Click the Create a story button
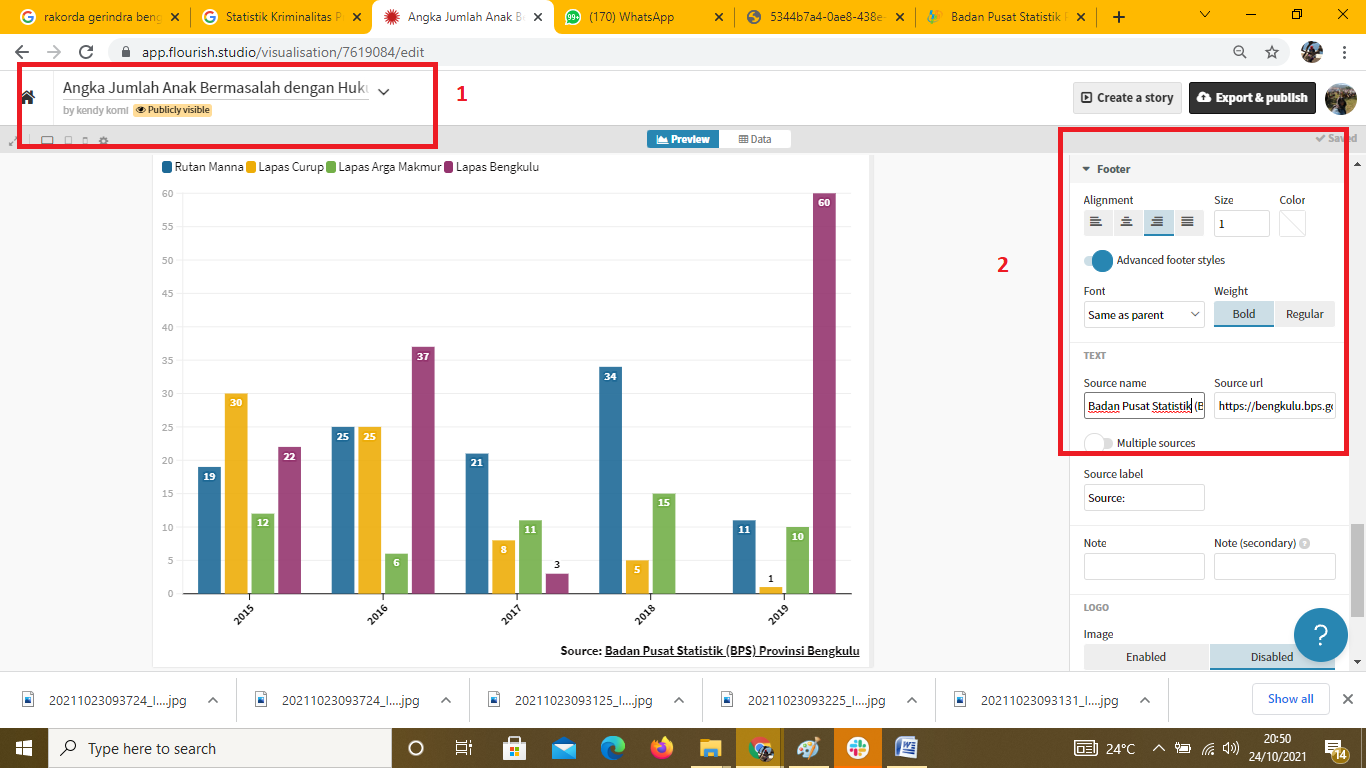 (x=1127, y=98)
